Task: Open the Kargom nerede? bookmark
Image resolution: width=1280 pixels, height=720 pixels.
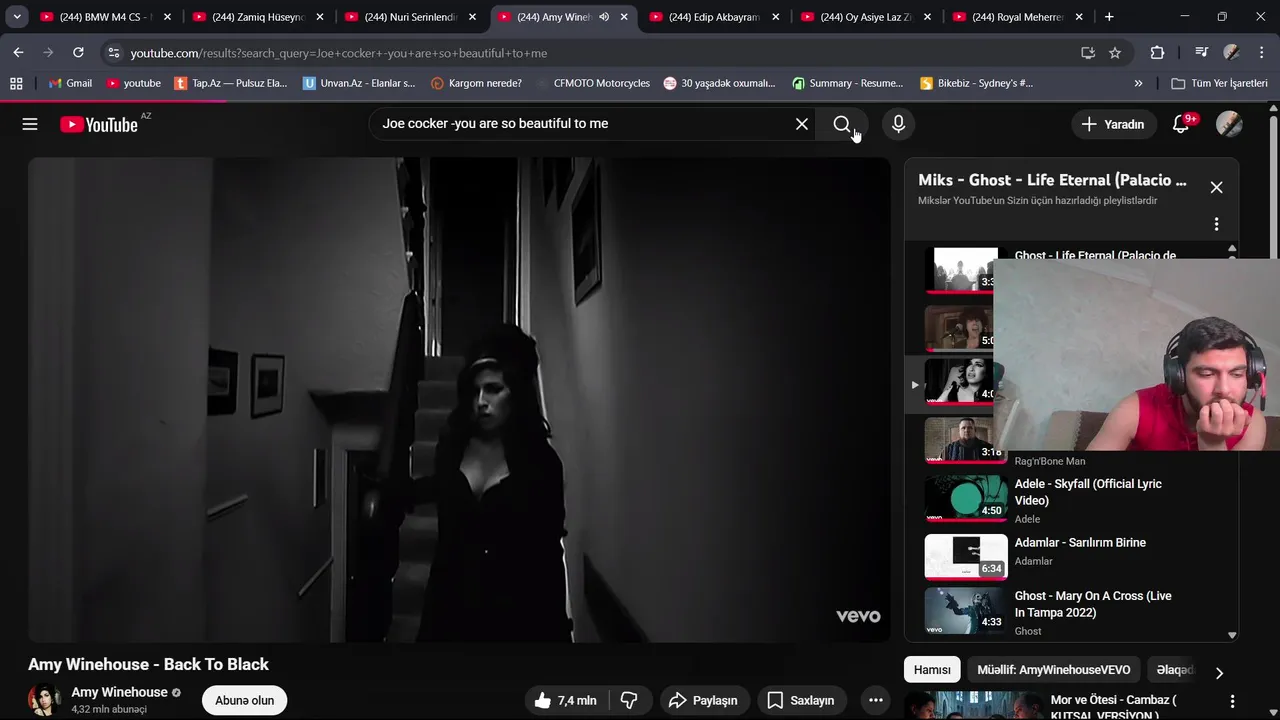Action: (x=476, y=83)
